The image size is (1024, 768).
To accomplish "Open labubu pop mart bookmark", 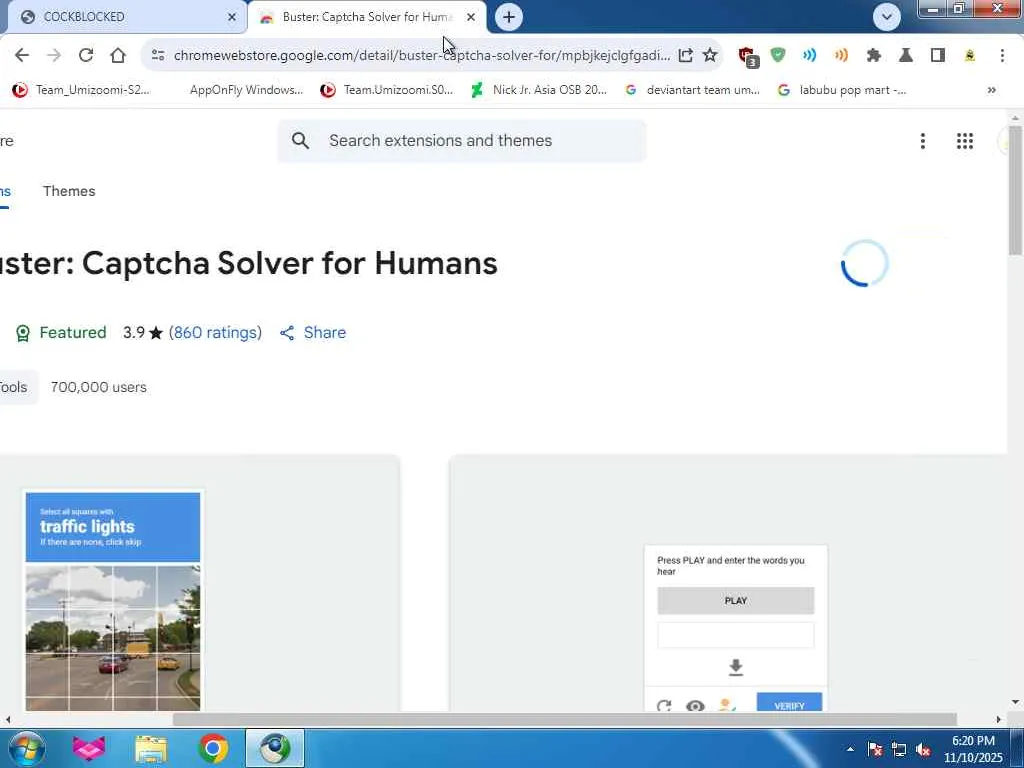I will [x=842, y=90].
